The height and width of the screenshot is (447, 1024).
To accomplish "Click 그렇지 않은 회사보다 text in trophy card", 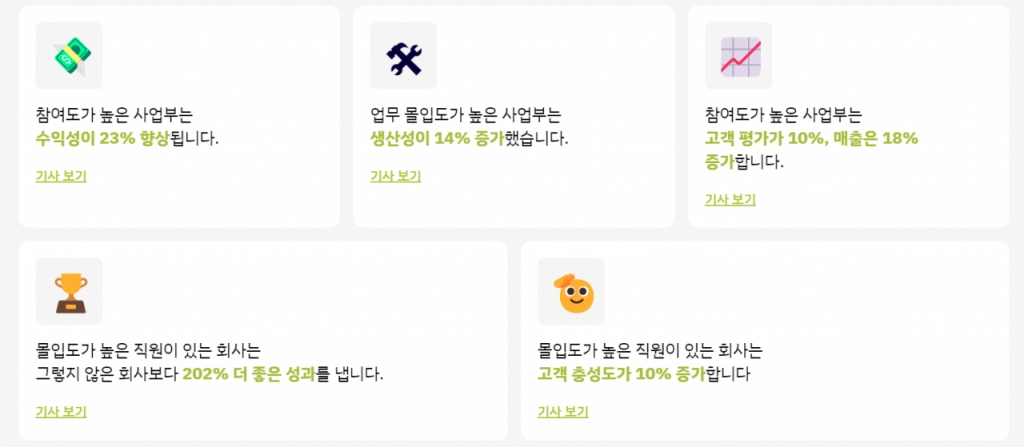I will pos(107,374).
